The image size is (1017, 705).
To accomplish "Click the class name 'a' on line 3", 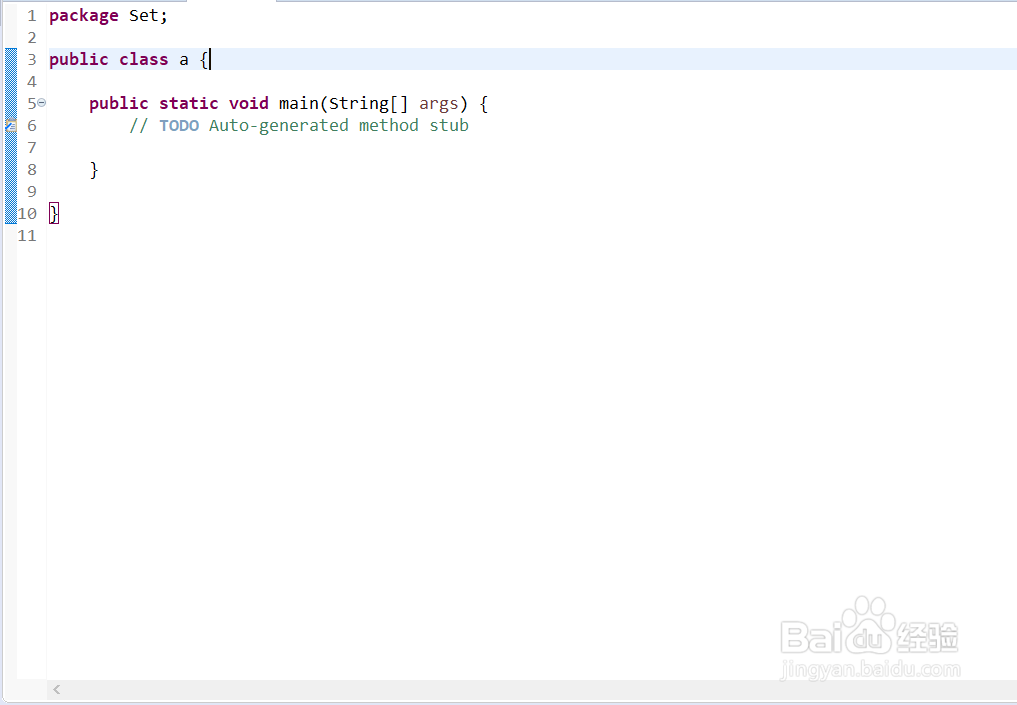I will tap(184, 60).
